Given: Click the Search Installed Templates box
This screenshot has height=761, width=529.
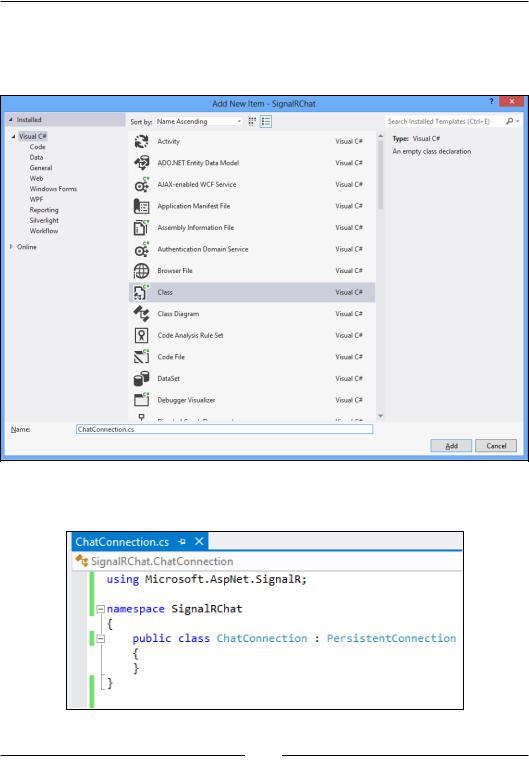Looking at the screenshot, I should pyautogui.click(x=444, y=121).
